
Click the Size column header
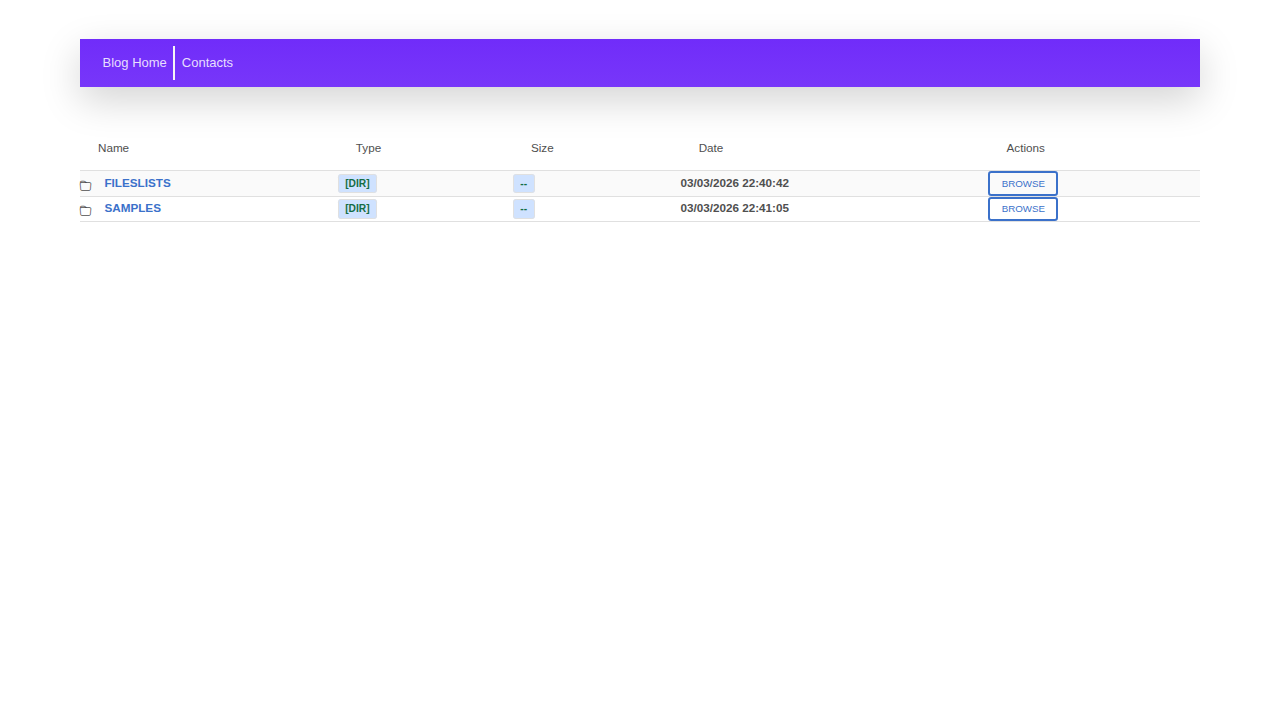point(542,148)
